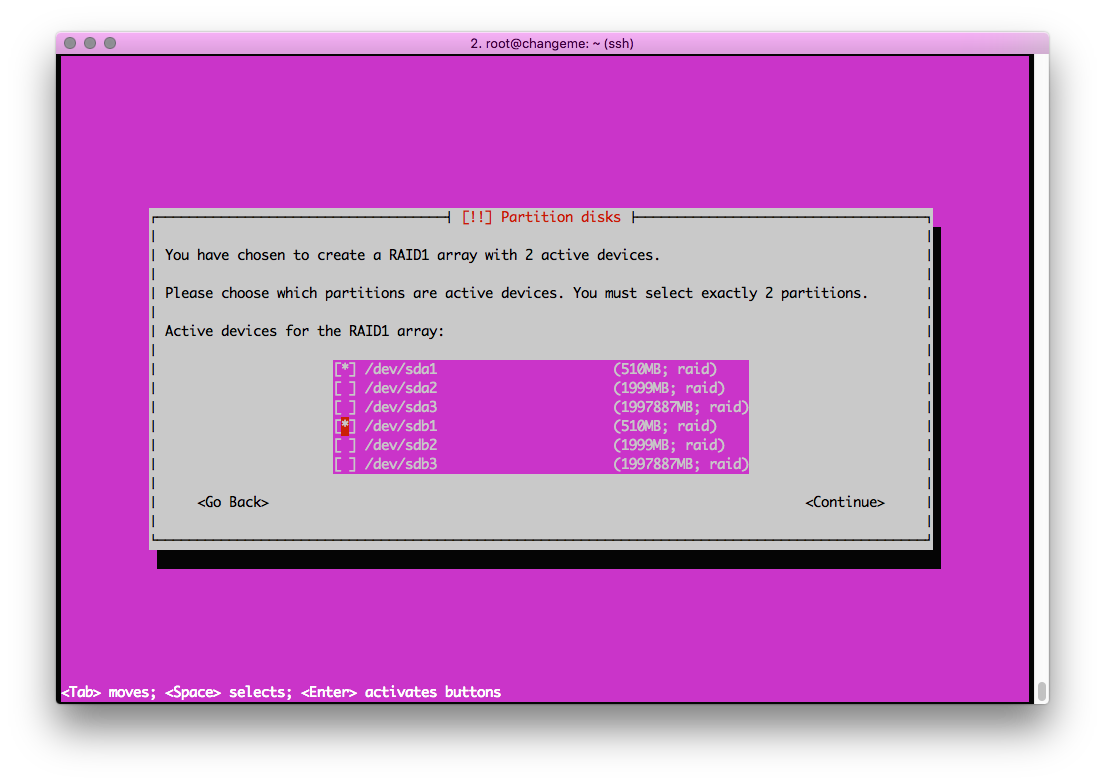The image size is (1105, 784).
Task: Click the '[!!] Partition disks' title
Action: coord(541,217)
